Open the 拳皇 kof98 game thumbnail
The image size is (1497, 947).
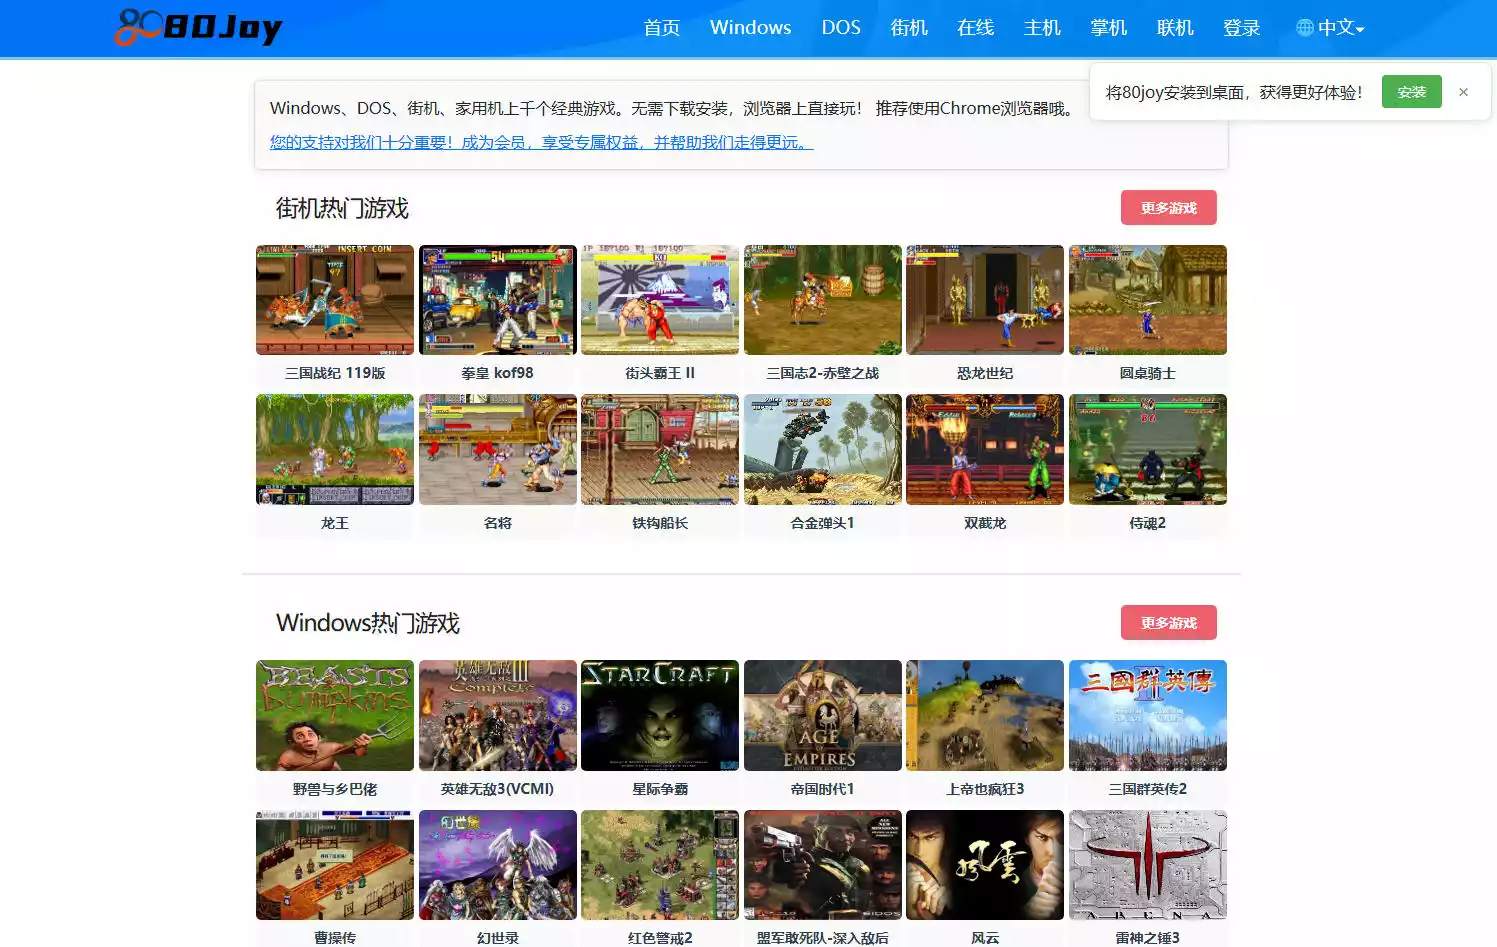498,300
